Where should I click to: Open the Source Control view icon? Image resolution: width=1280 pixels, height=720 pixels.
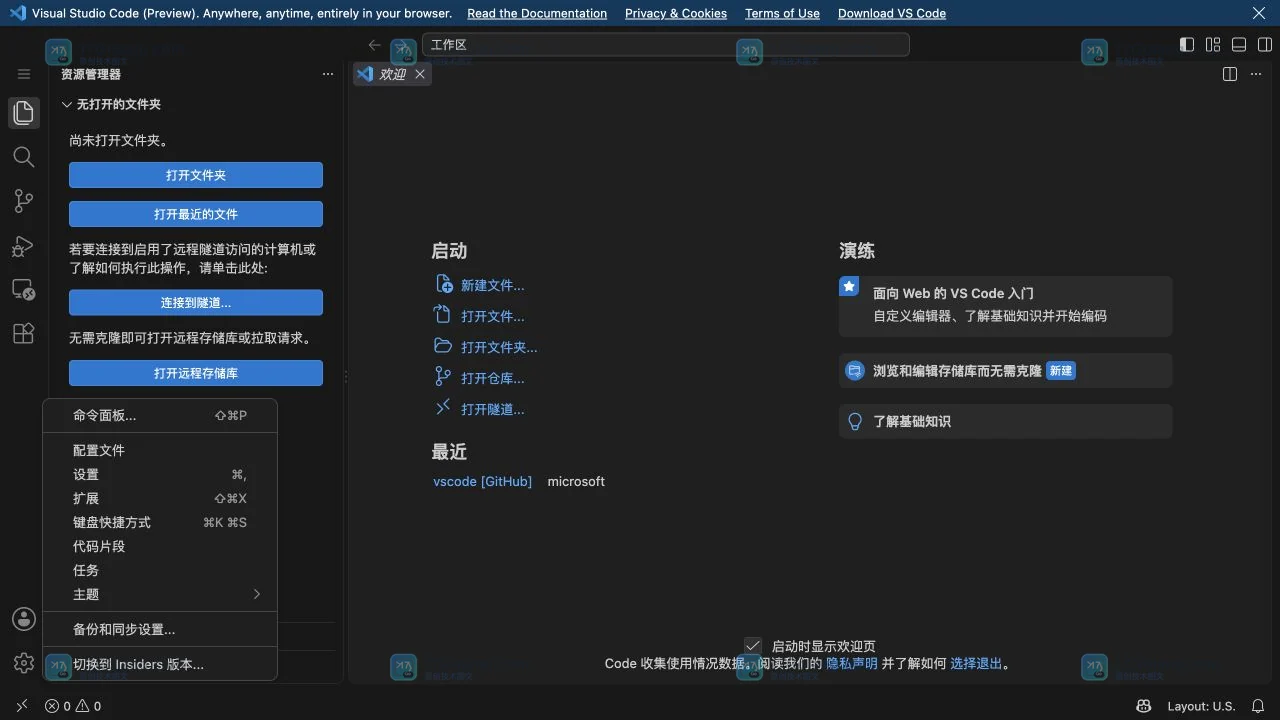pos(24,201)
